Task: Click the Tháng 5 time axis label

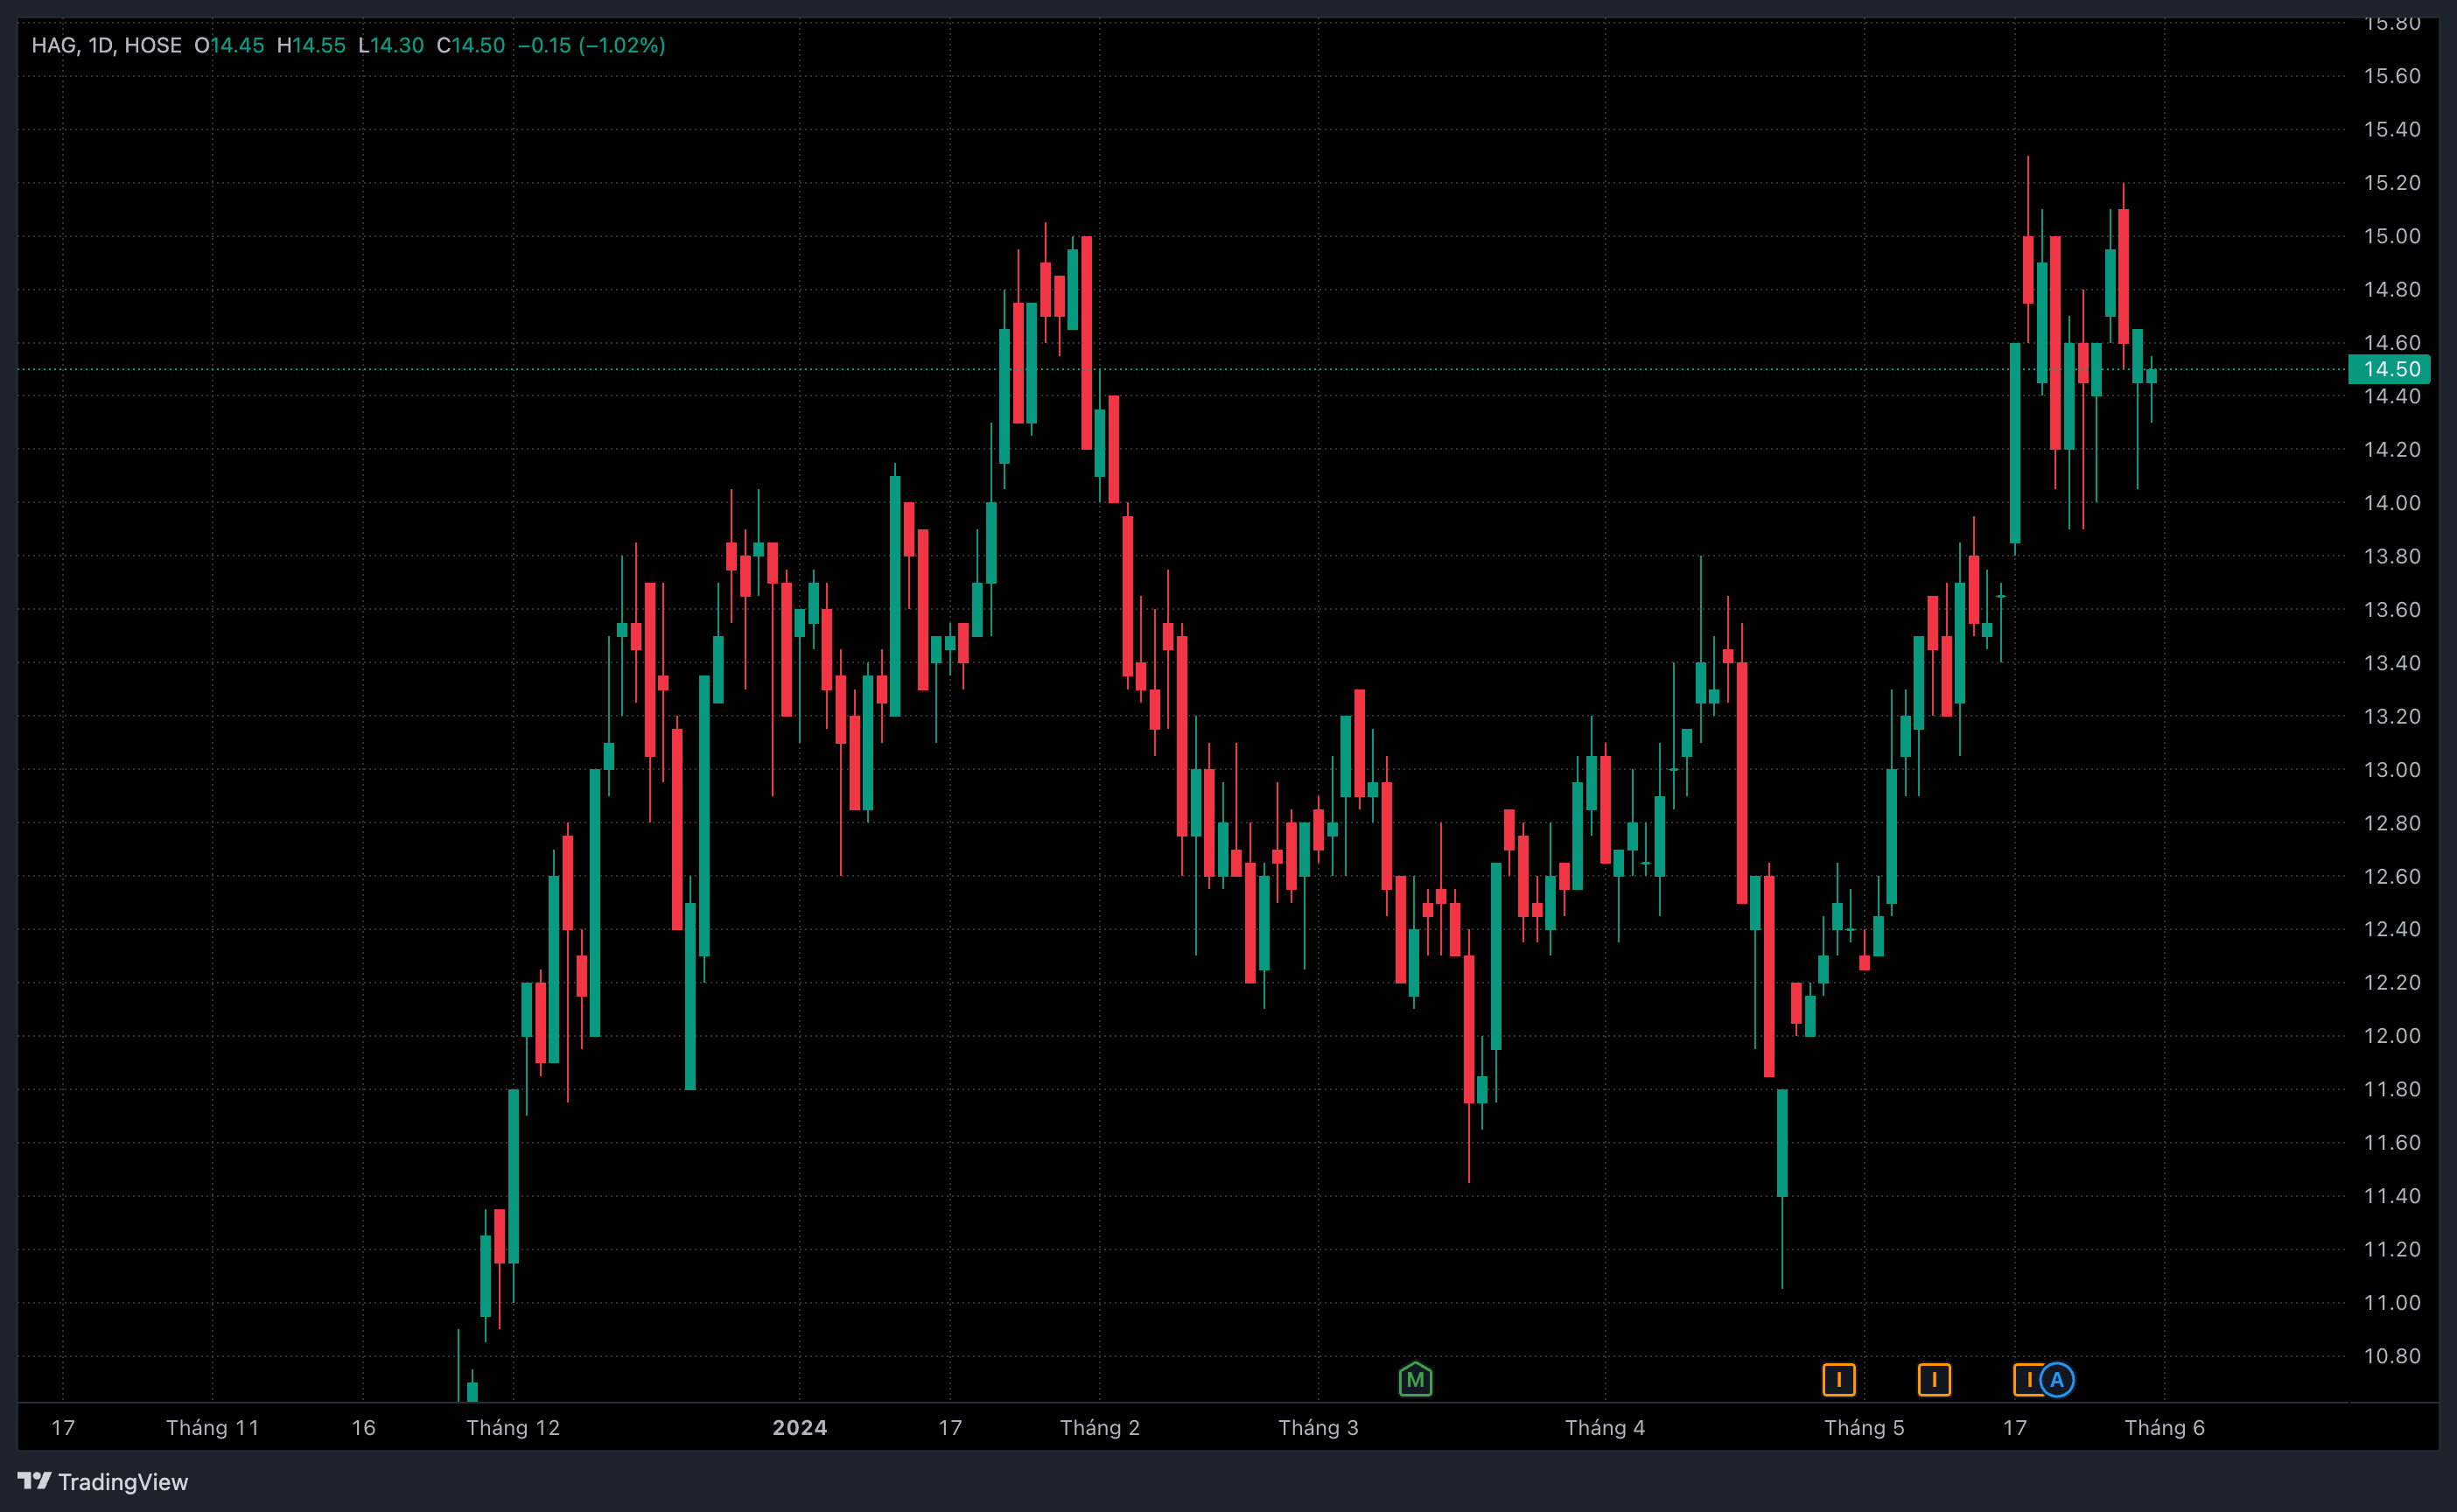Action: (x=1864, y=1427)
